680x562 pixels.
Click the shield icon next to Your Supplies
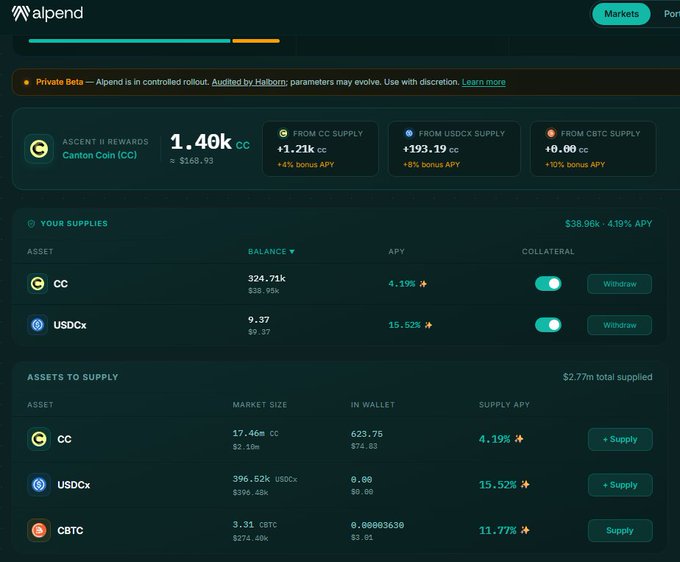pyautogui.click(x=31, y=224)
